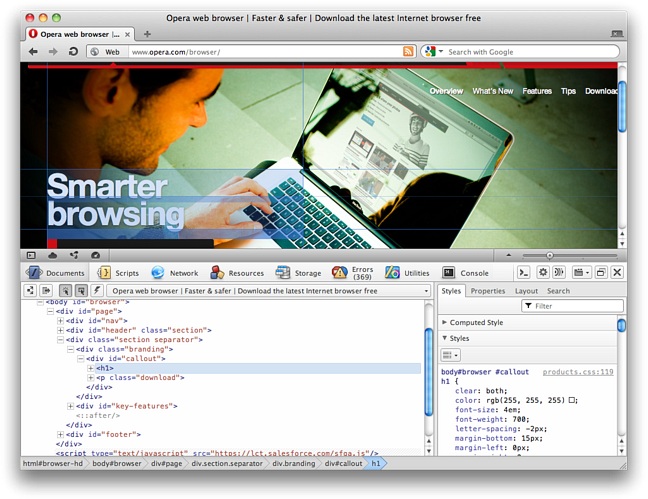The image size is (648, 499).
Task: Click the Filter field in Styles panel
Action: click(568, 306)
